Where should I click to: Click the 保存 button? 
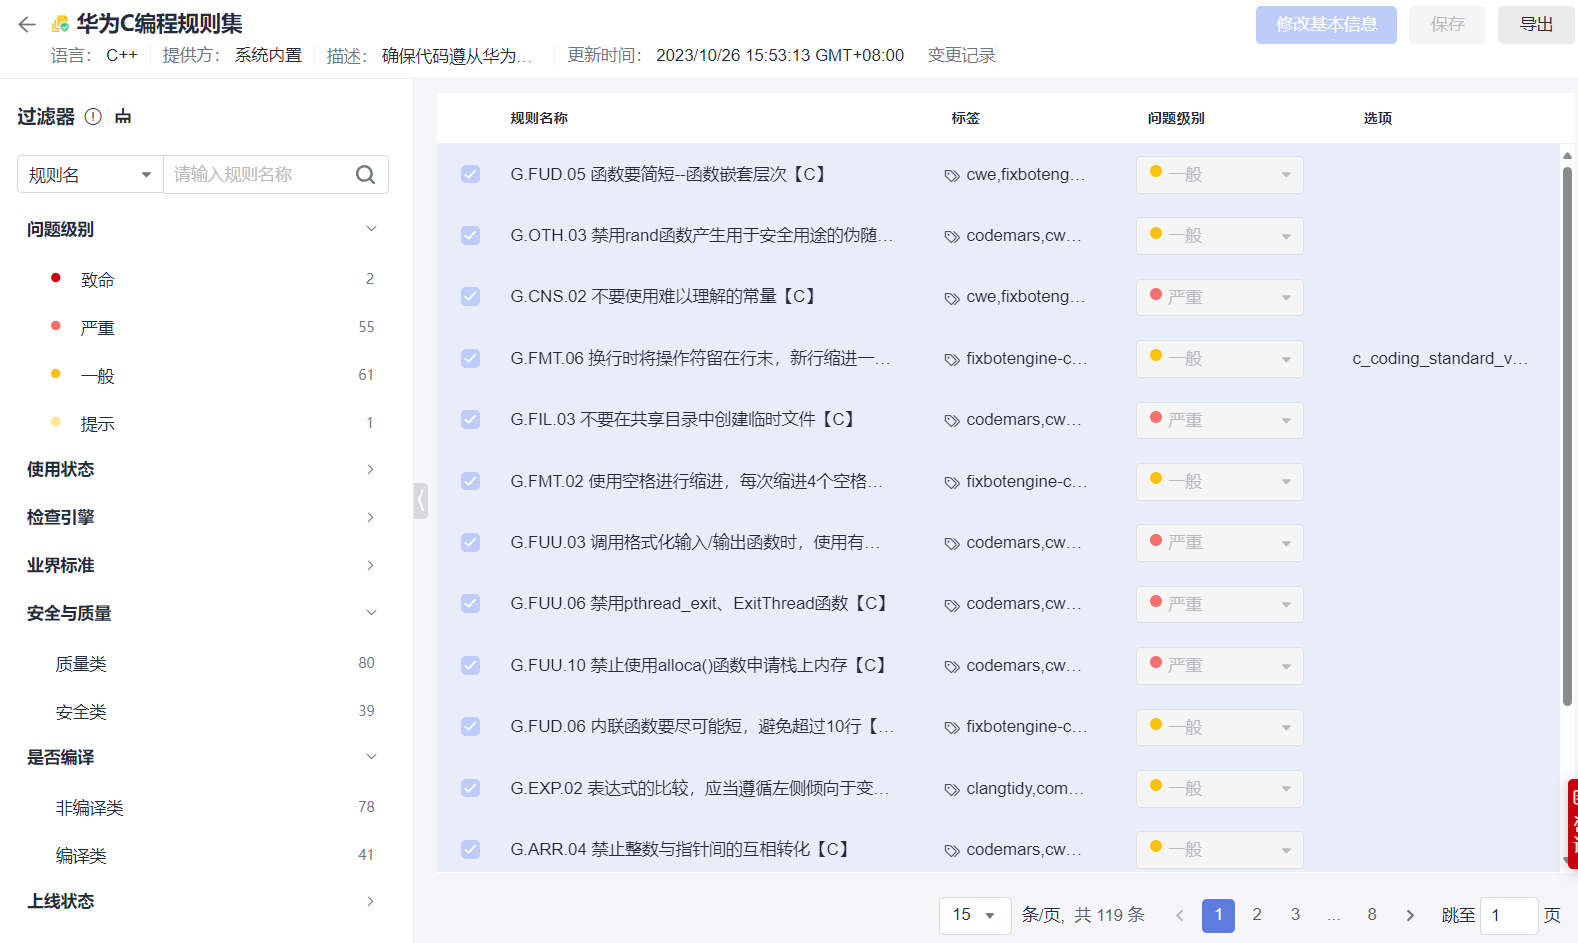[x=1447, y=24]
